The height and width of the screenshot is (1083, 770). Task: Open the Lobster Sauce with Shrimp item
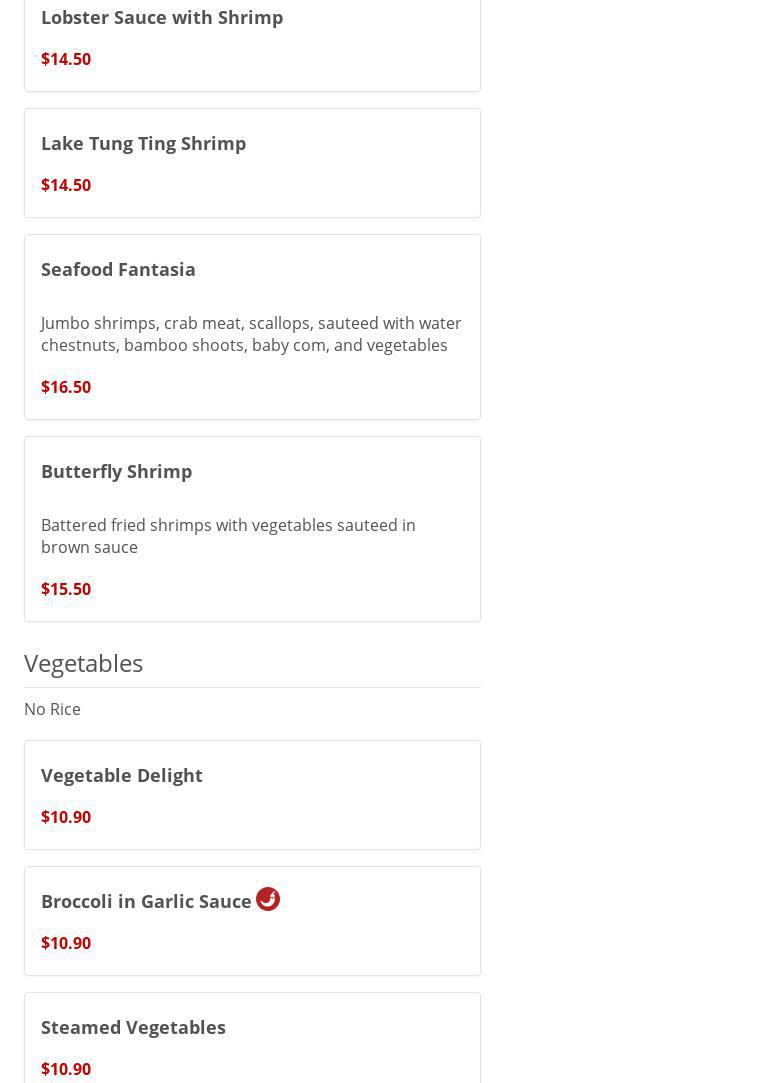point(162,17)
